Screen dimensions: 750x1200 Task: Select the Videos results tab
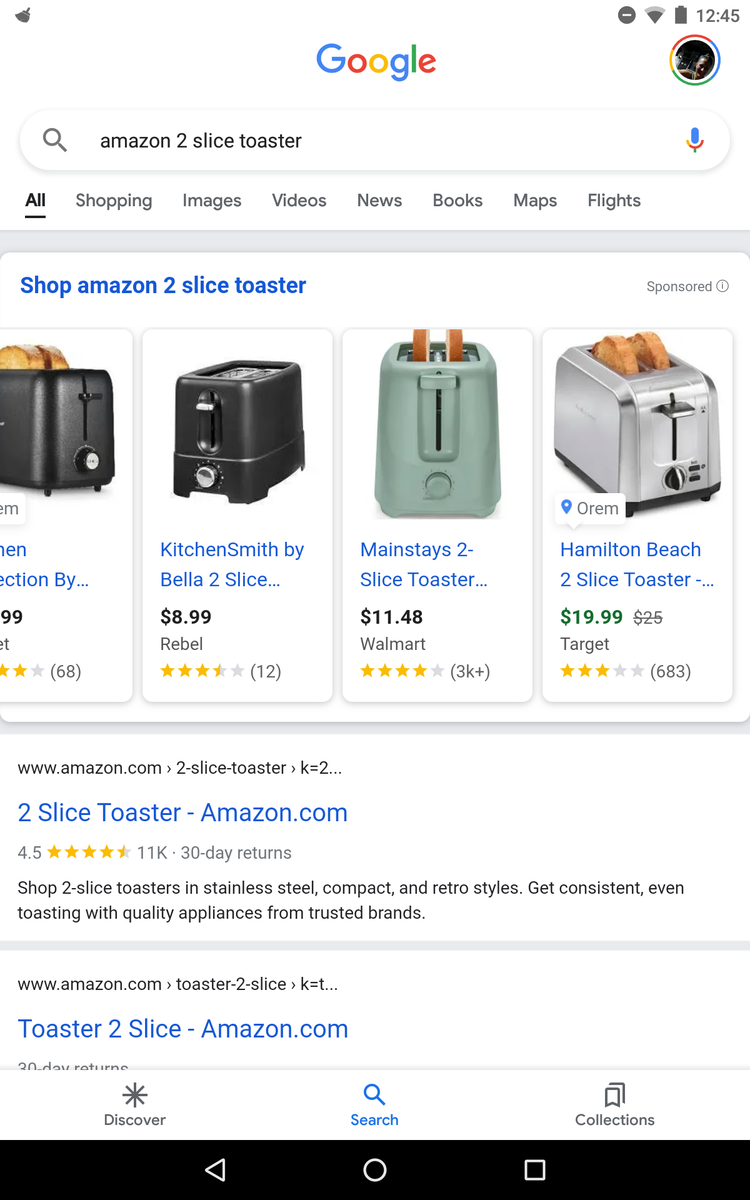click(299, 200)
